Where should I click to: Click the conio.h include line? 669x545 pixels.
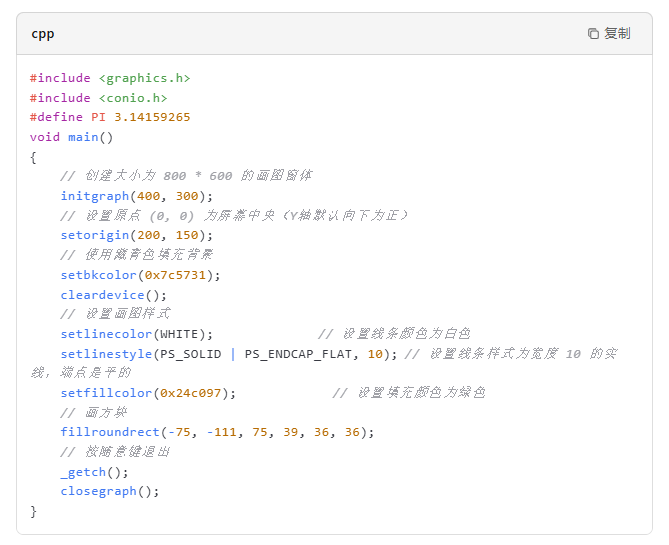pos(98,98)
